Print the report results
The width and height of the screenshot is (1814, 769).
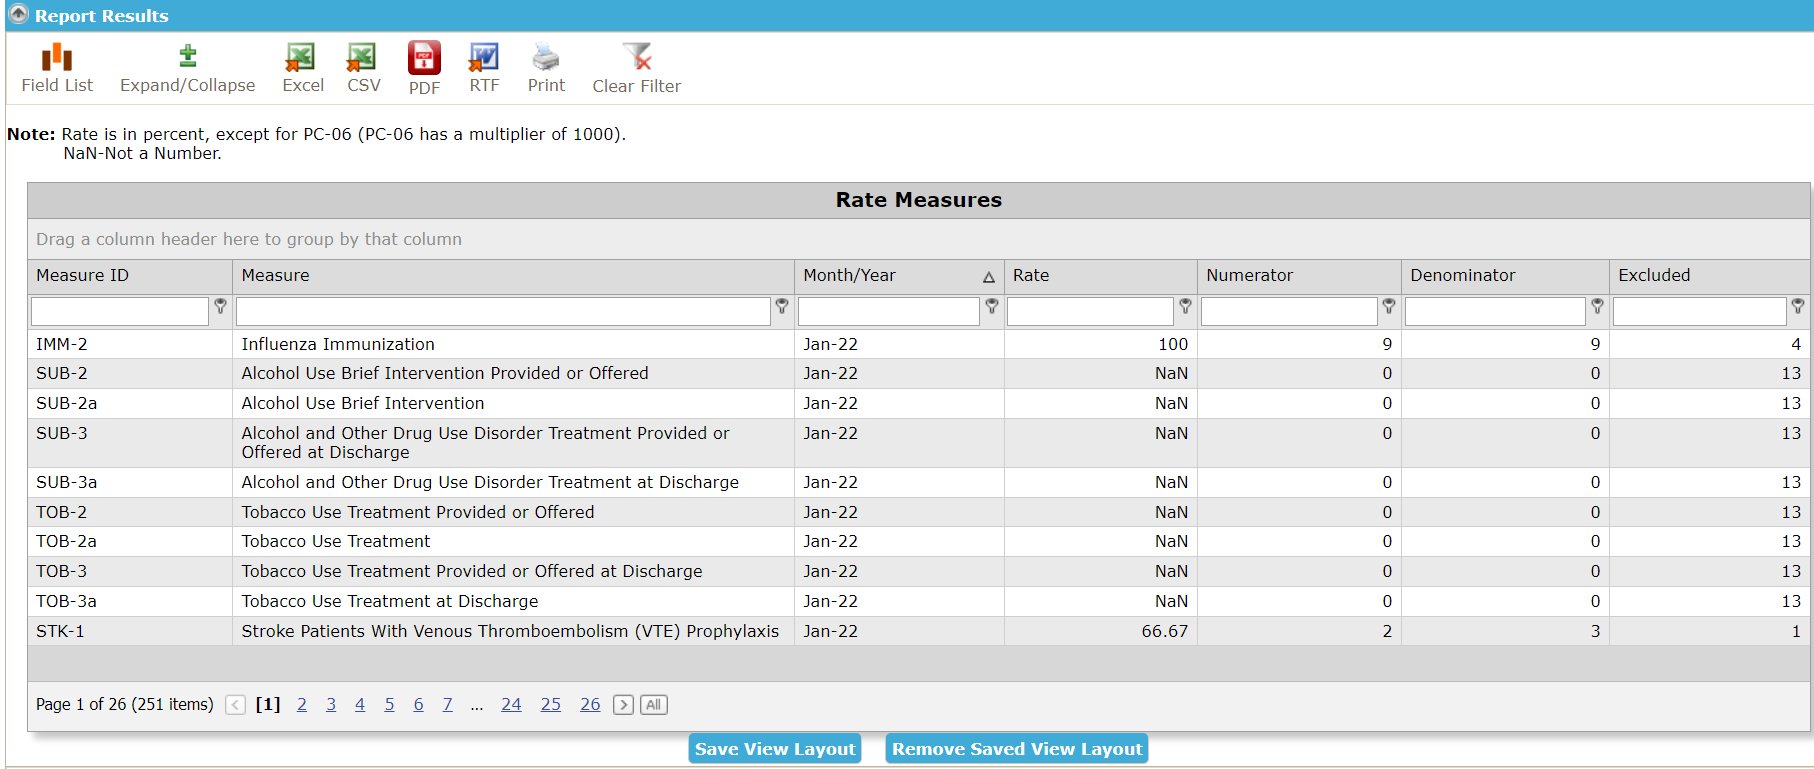(546, 68)
